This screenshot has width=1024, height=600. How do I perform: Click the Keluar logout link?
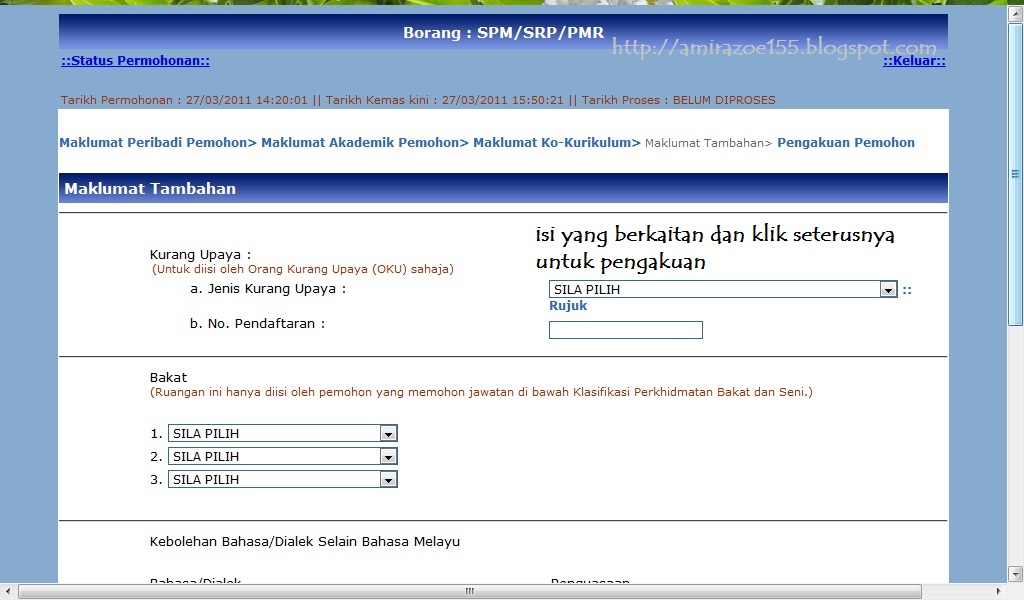click(914, 61)
